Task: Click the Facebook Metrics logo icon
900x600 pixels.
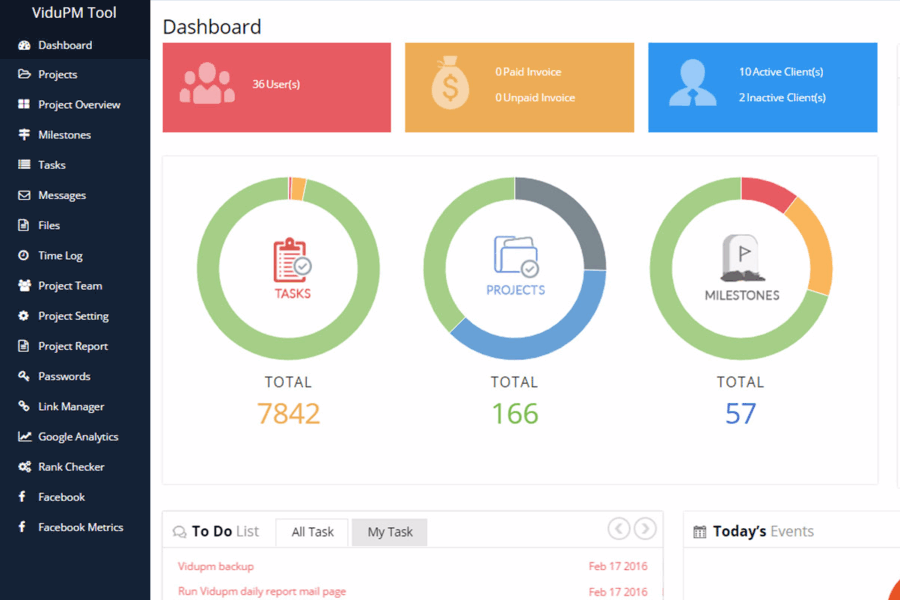Action: [x=22, y=527]
